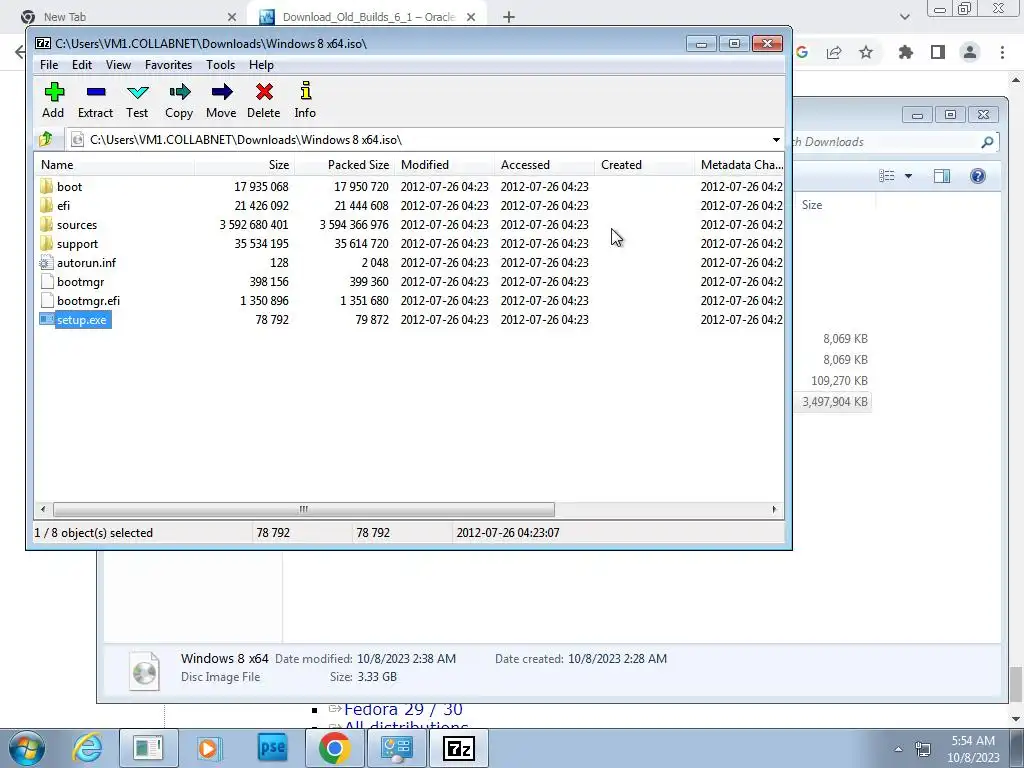Select the autorun.inf file icon
Screen dimensions: 1024x768
46,263
